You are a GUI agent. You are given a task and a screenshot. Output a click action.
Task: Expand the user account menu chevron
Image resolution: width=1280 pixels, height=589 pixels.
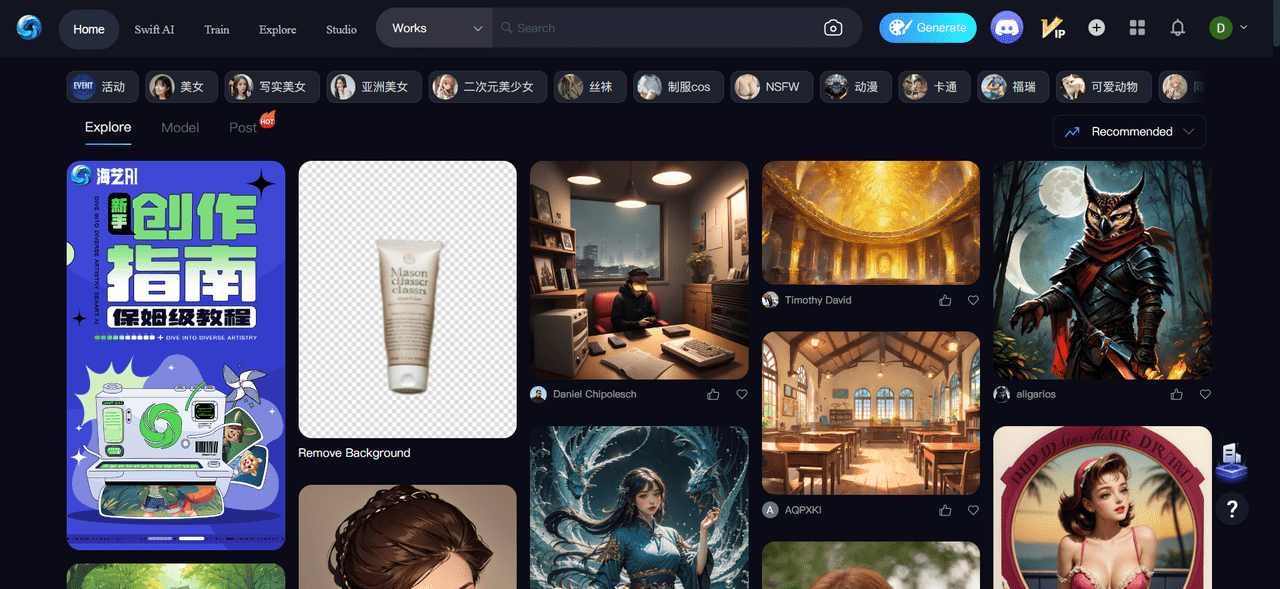1244,28
